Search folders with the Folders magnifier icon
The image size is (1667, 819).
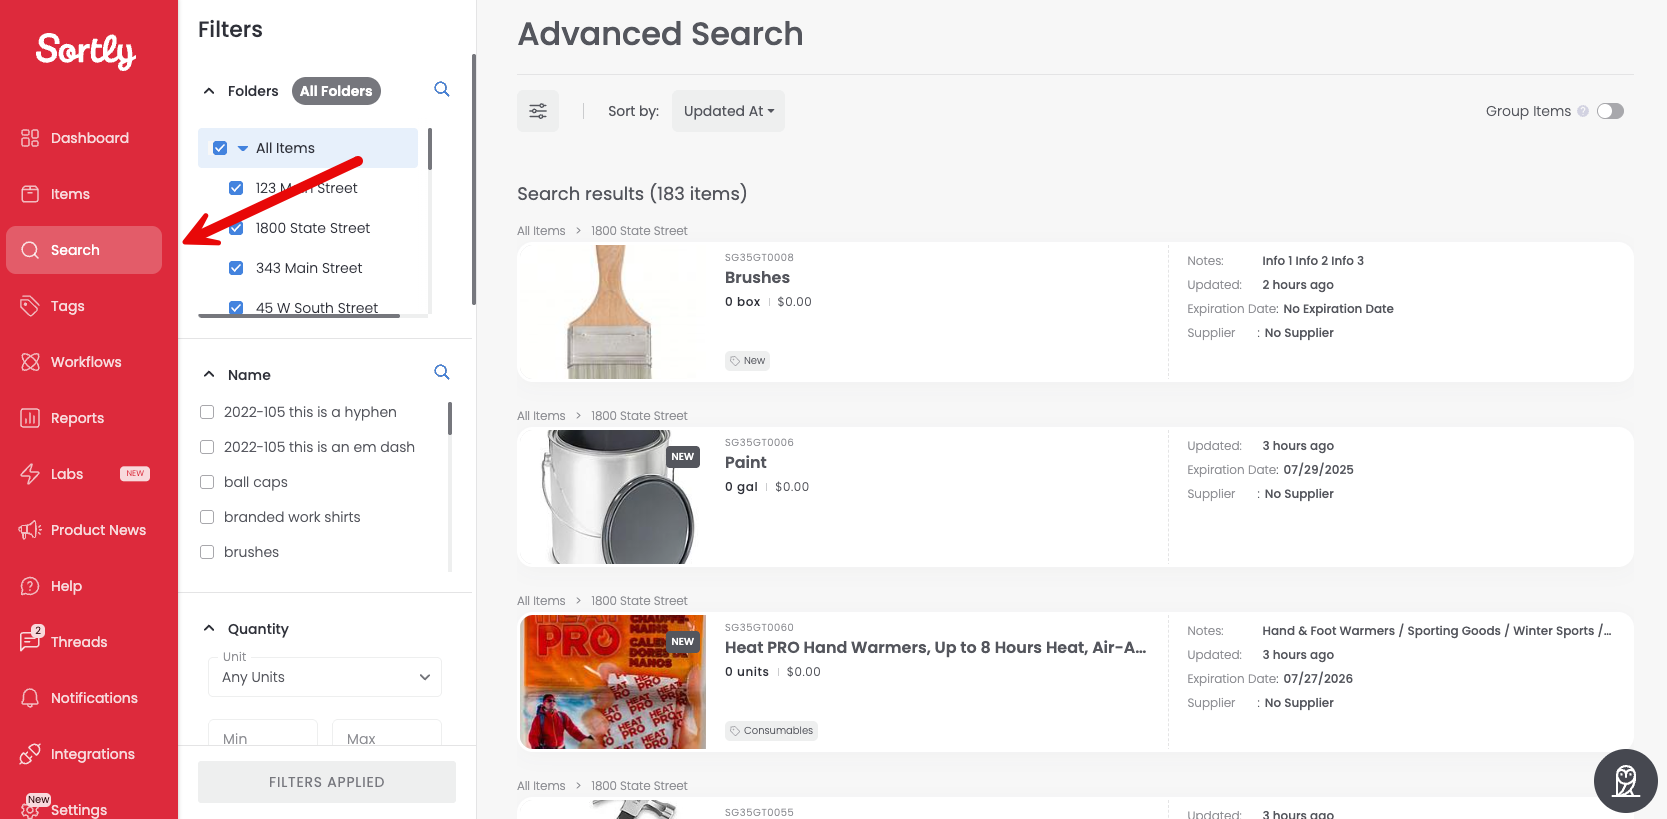(x=442, y=89)
